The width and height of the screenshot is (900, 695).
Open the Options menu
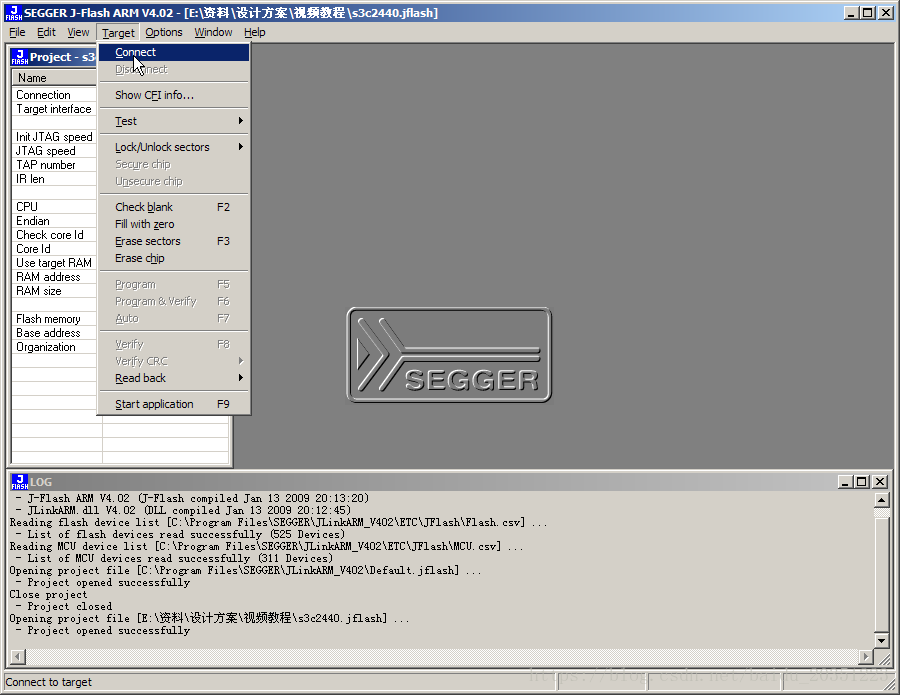click(164, 32)
